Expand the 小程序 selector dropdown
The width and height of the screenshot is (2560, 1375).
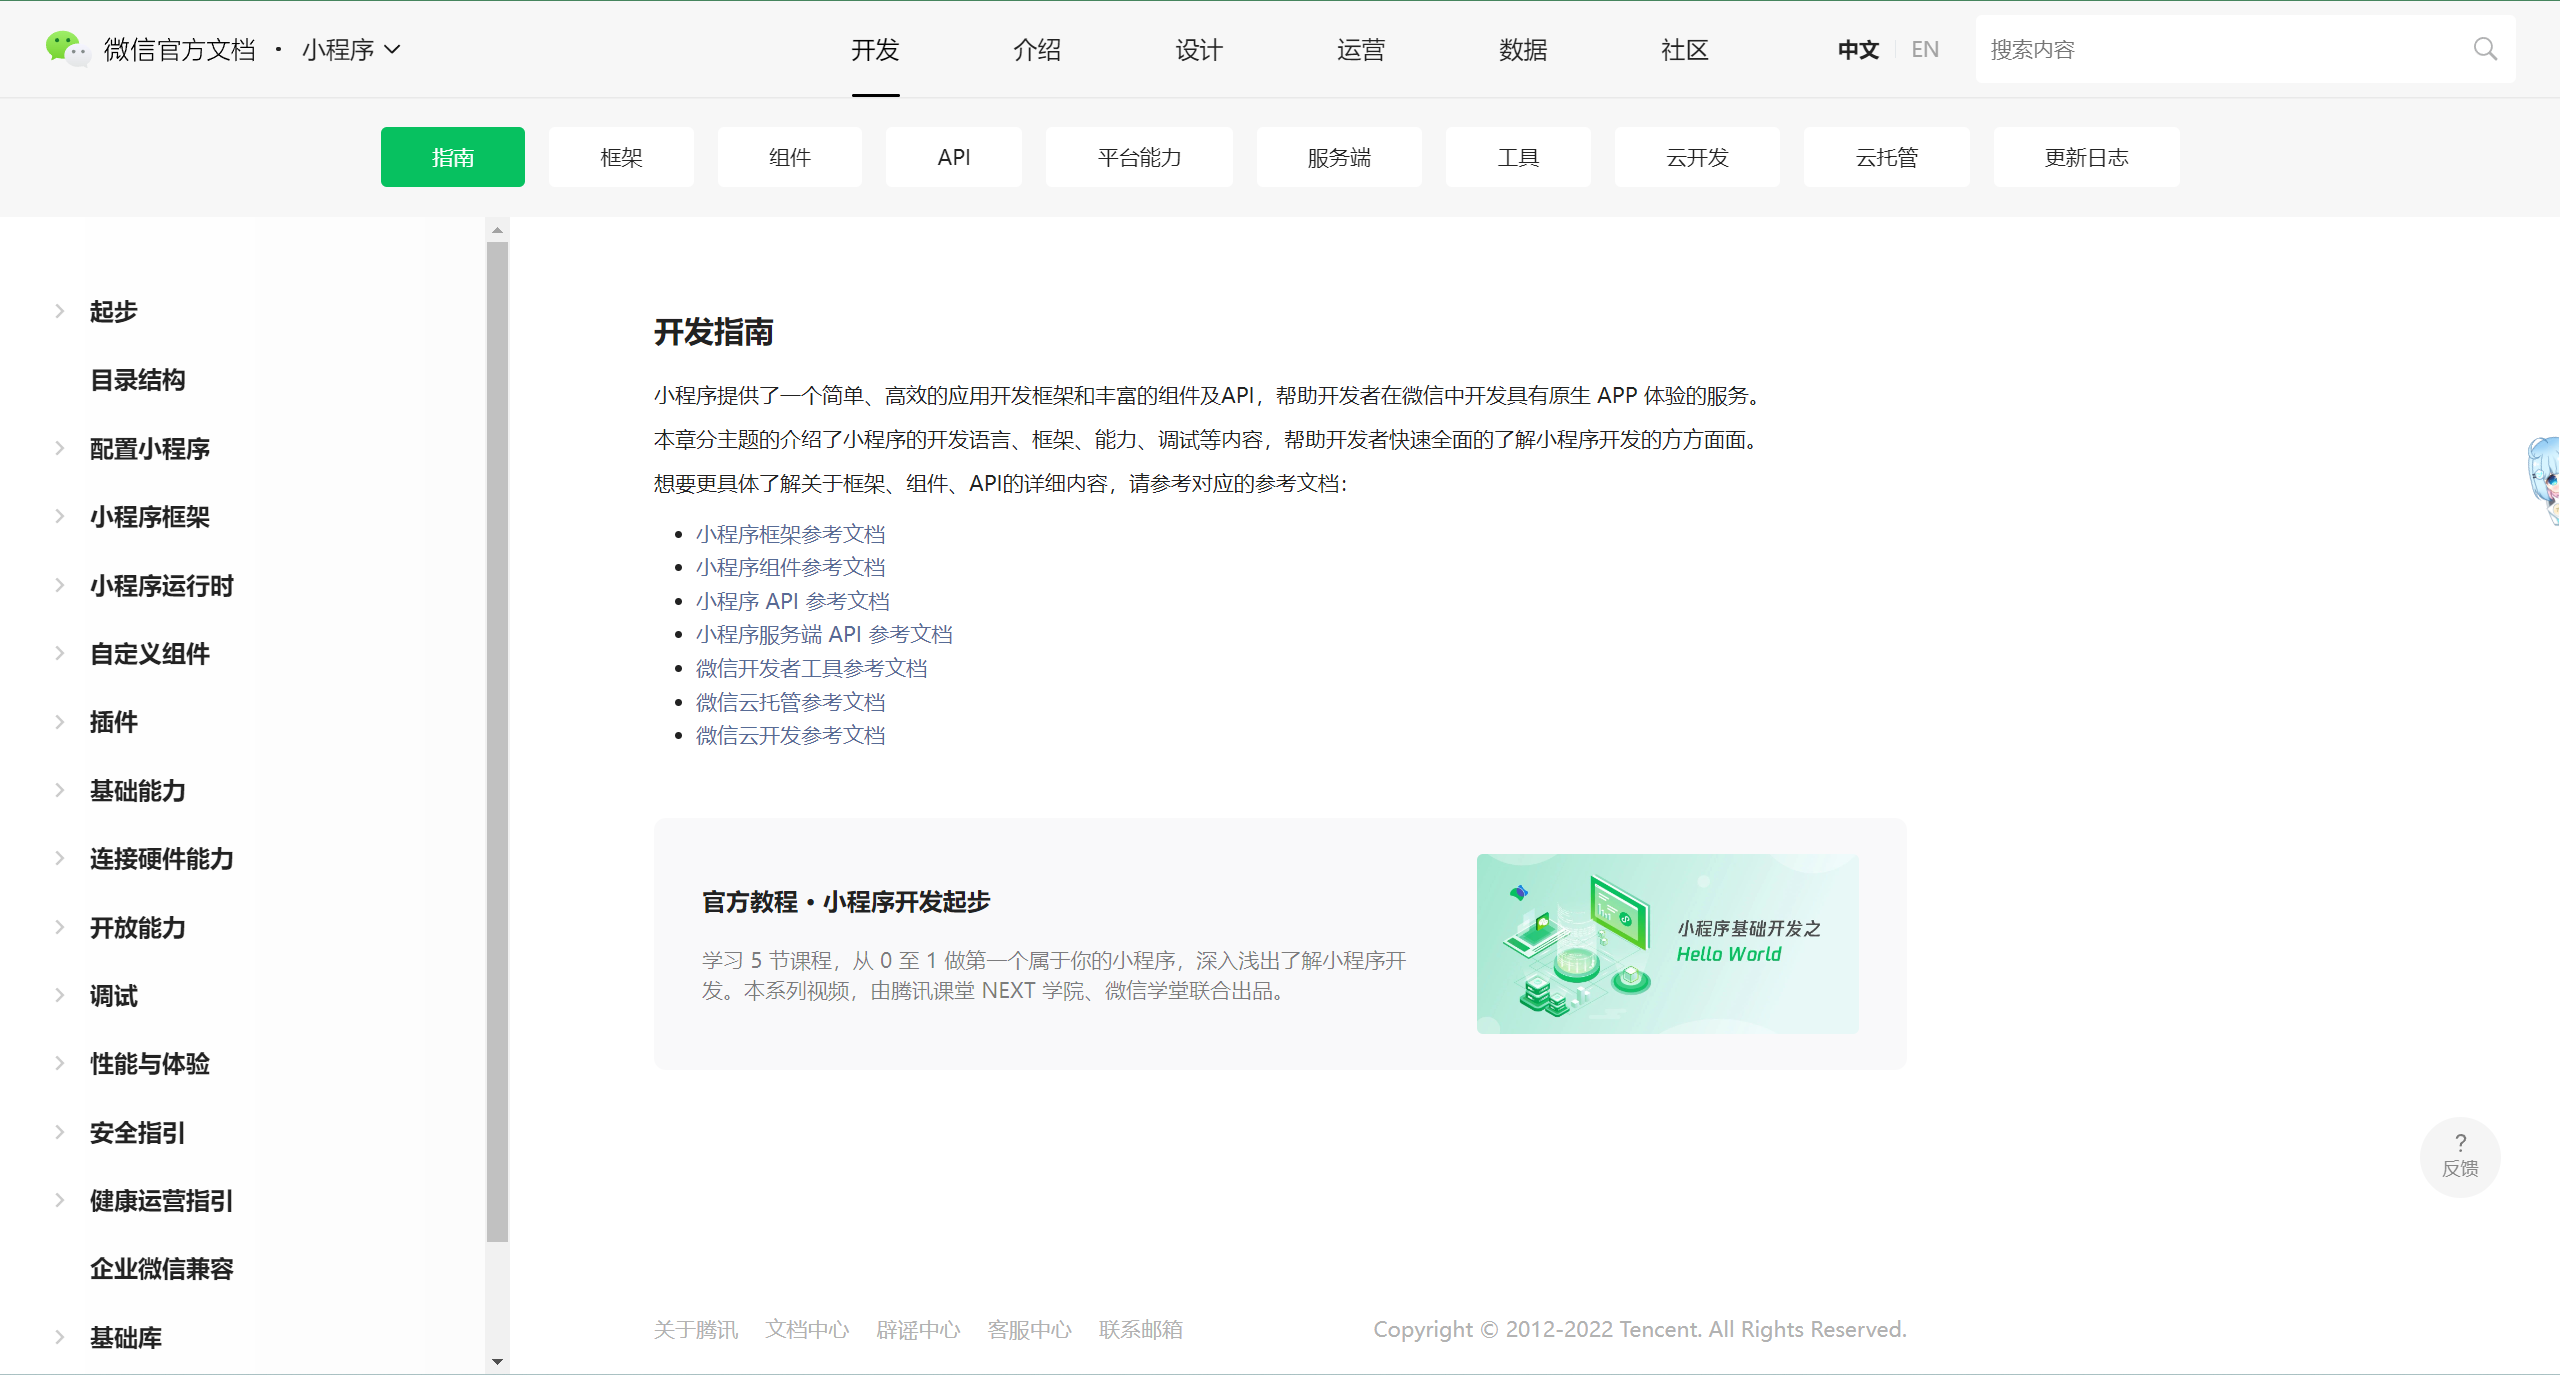(350, 48)
